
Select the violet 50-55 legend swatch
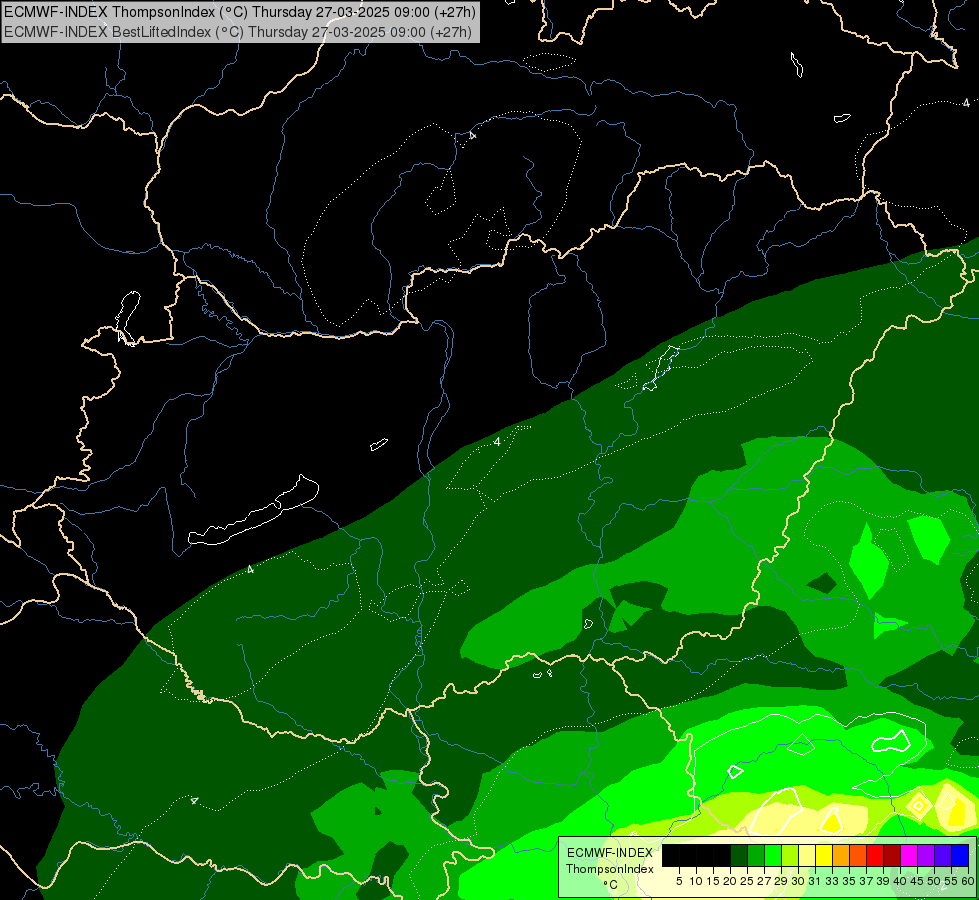[943, 855]
